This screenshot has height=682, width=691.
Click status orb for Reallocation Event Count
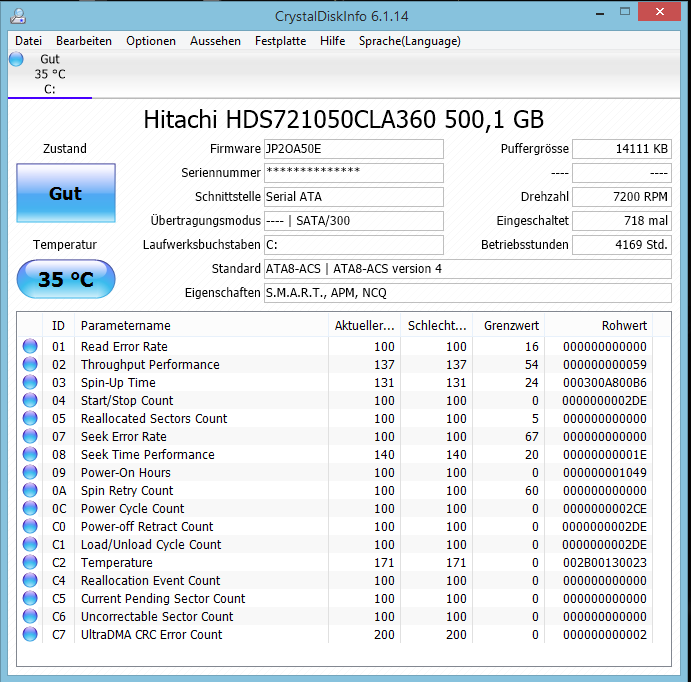pyautogui.click(x=30, y=580)
